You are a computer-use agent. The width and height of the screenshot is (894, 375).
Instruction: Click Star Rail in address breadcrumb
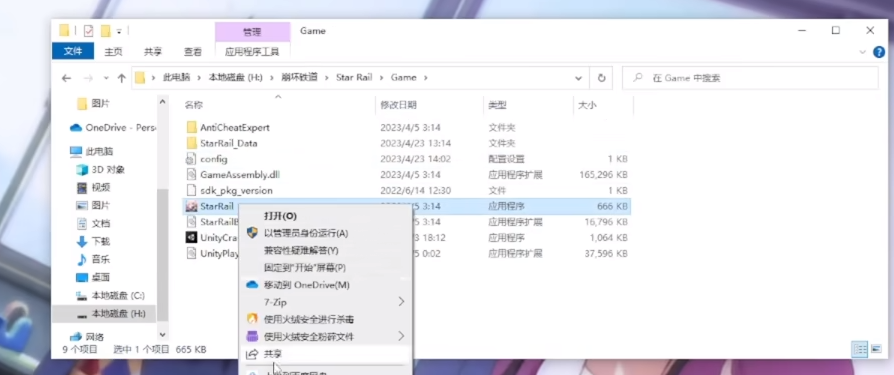click(354, 78)
